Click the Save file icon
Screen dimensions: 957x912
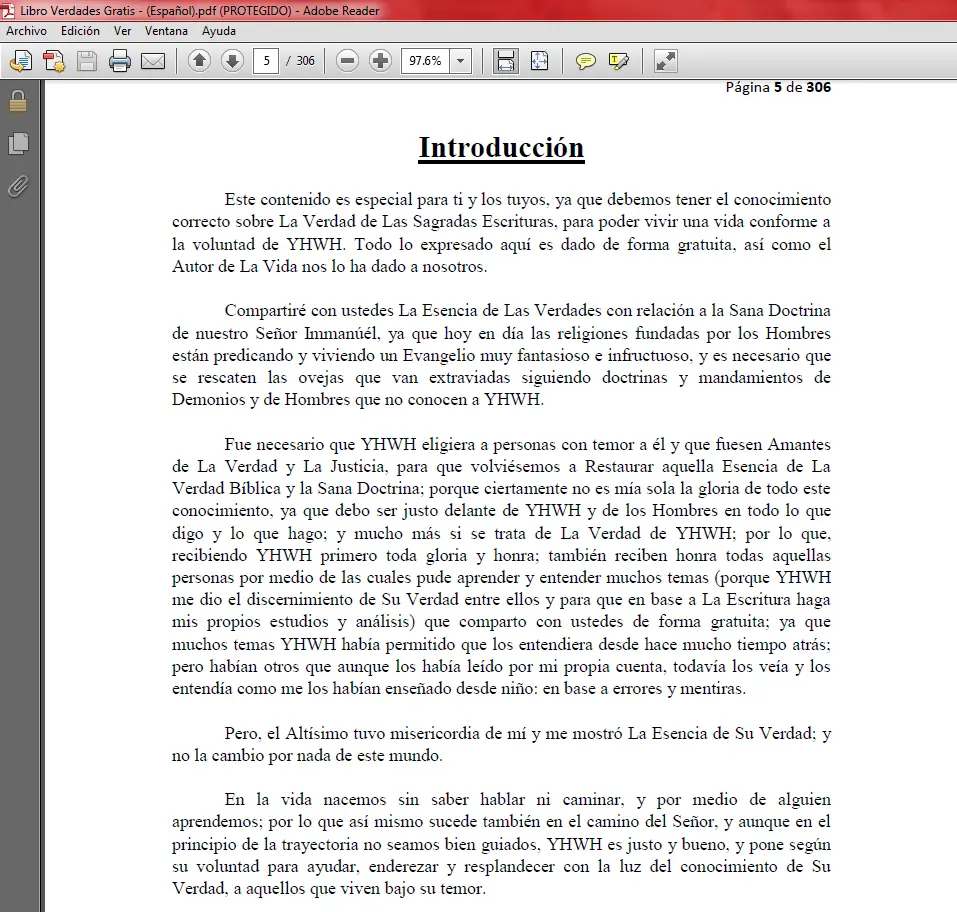(x=87, y=61)
